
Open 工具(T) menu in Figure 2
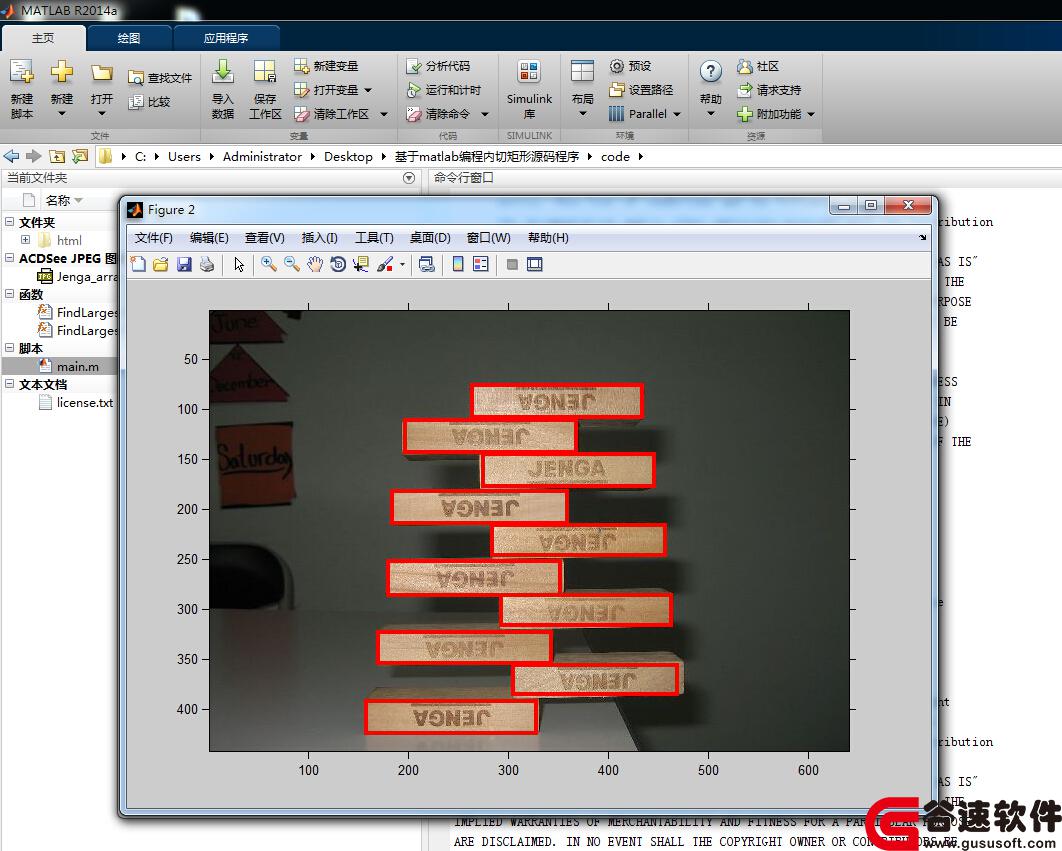pyautogui.click(x=375, y=238)
